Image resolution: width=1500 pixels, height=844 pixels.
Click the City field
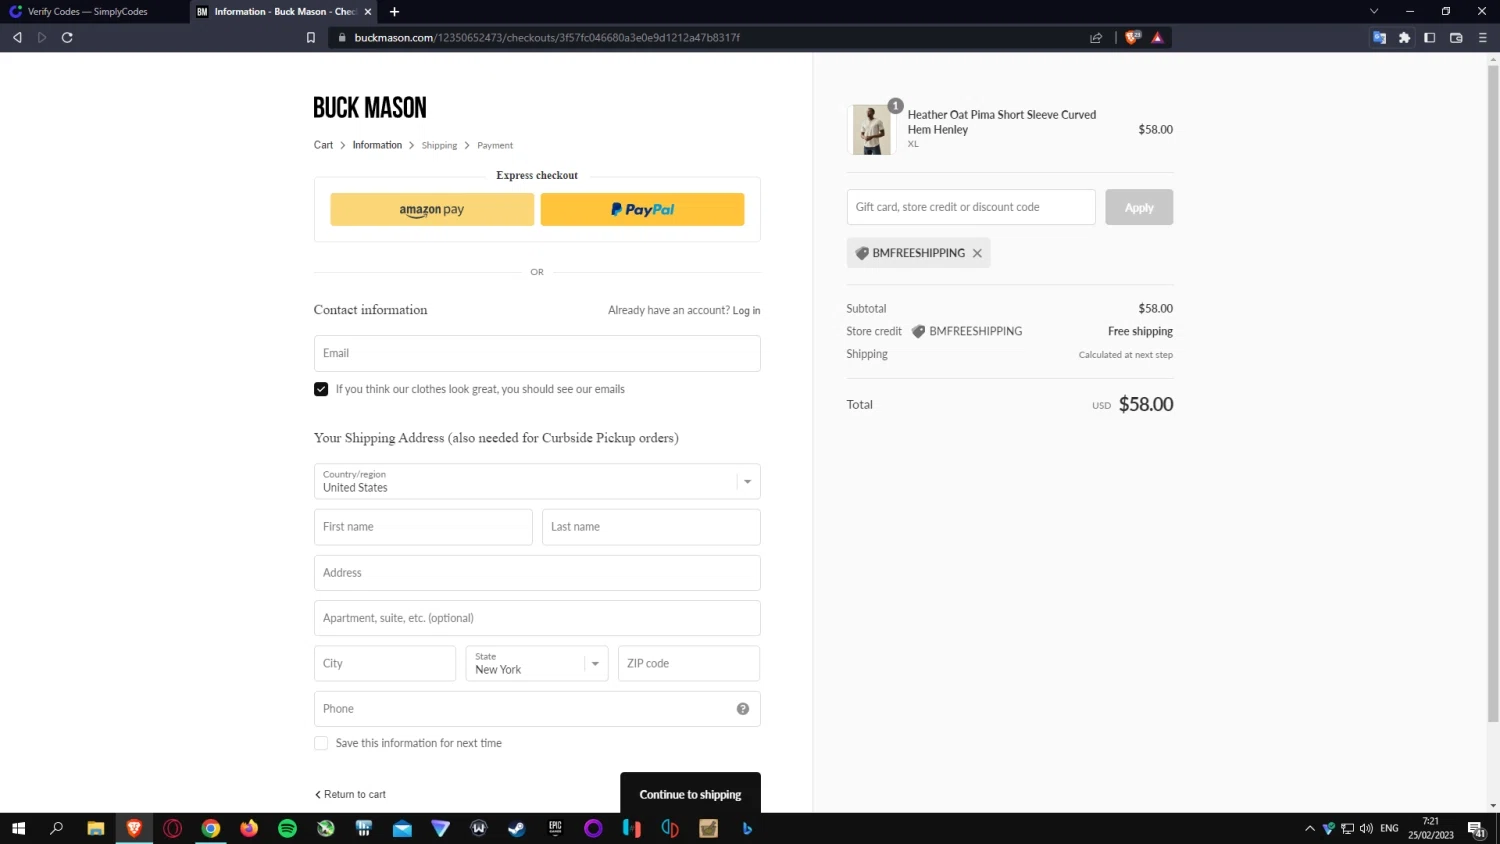point(385,664)
